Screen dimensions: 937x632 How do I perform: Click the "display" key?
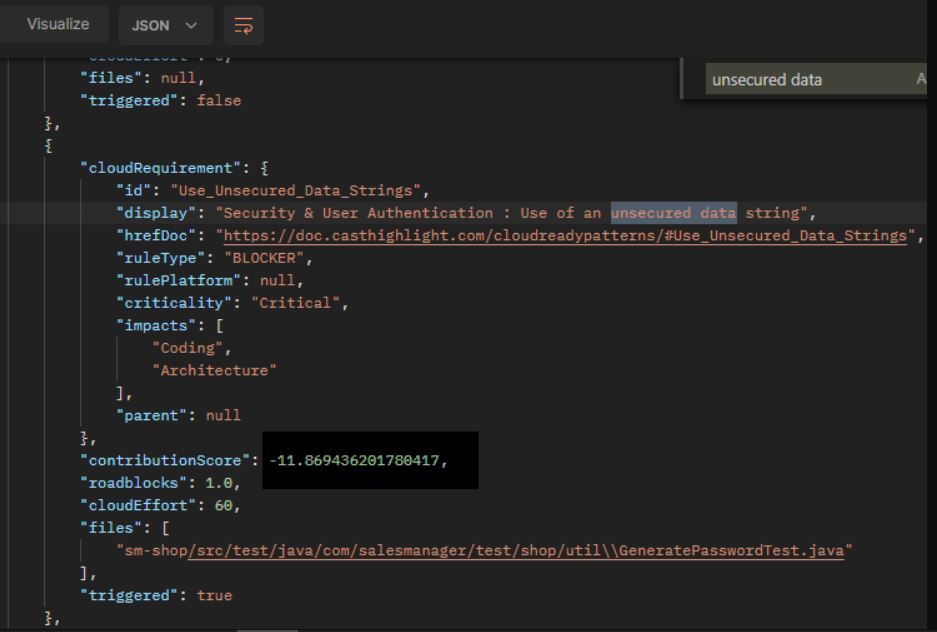coord(156,213)
